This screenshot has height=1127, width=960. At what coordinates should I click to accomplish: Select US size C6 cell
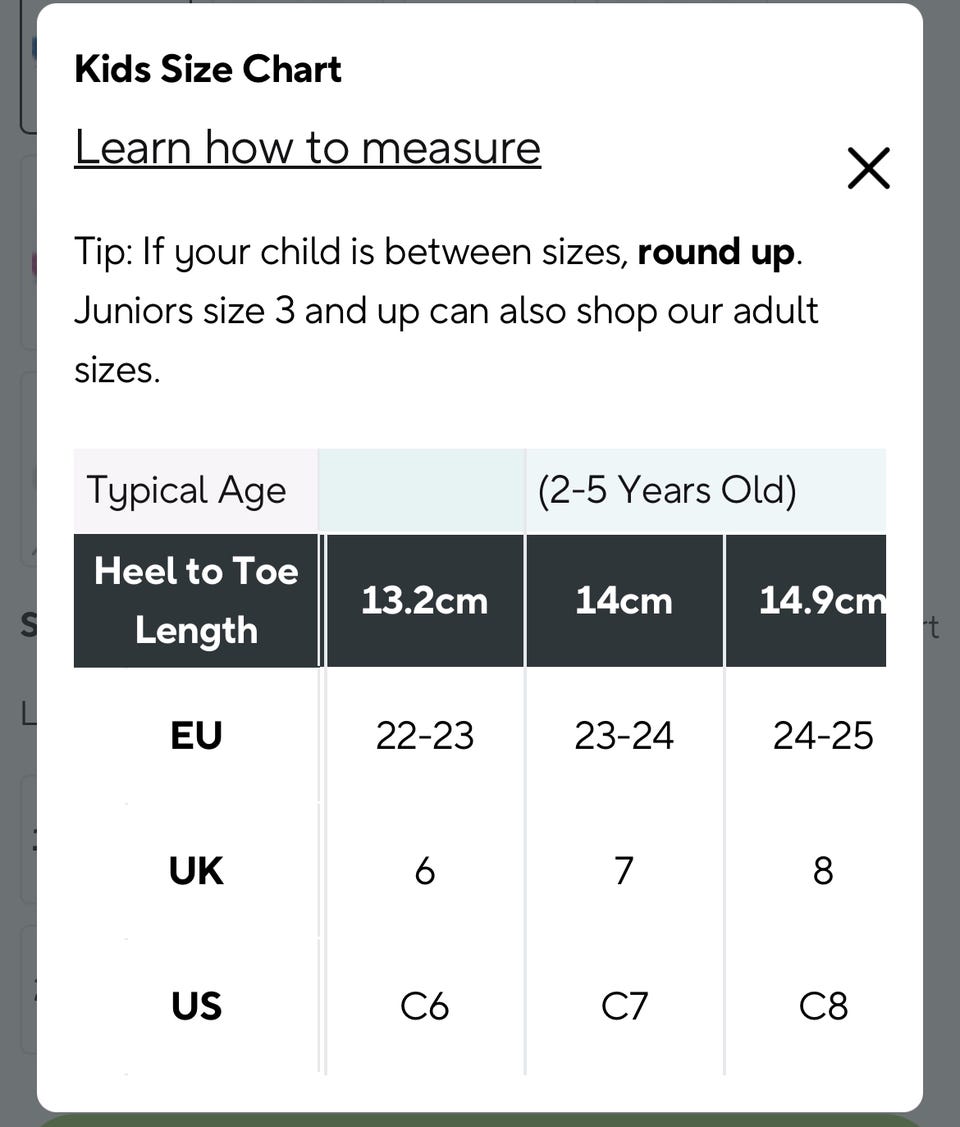point(424,1005)
